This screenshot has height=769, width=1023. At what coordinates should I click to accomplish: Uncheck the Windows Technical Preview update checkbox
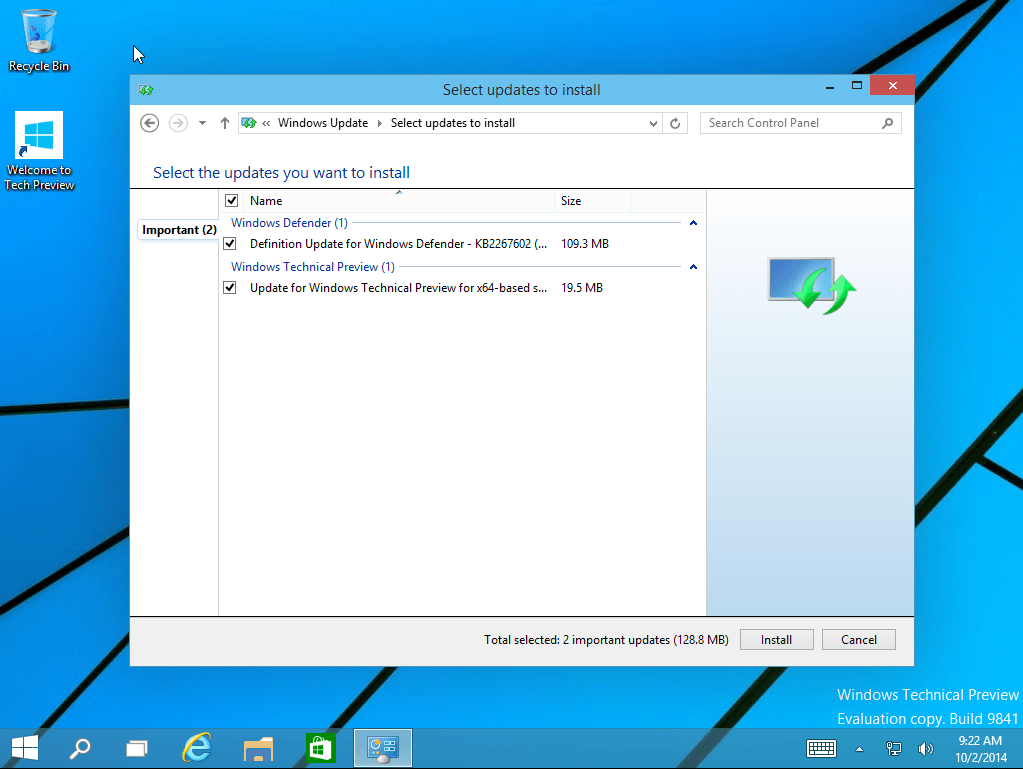point(230,288)
